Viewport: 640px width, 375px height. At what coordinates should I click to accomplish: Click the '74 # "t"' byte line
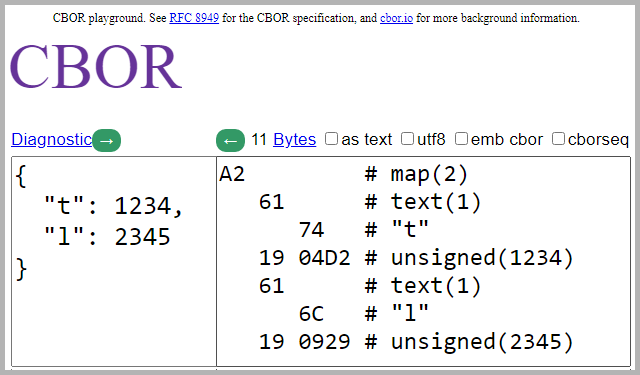(x=364, y=229)
